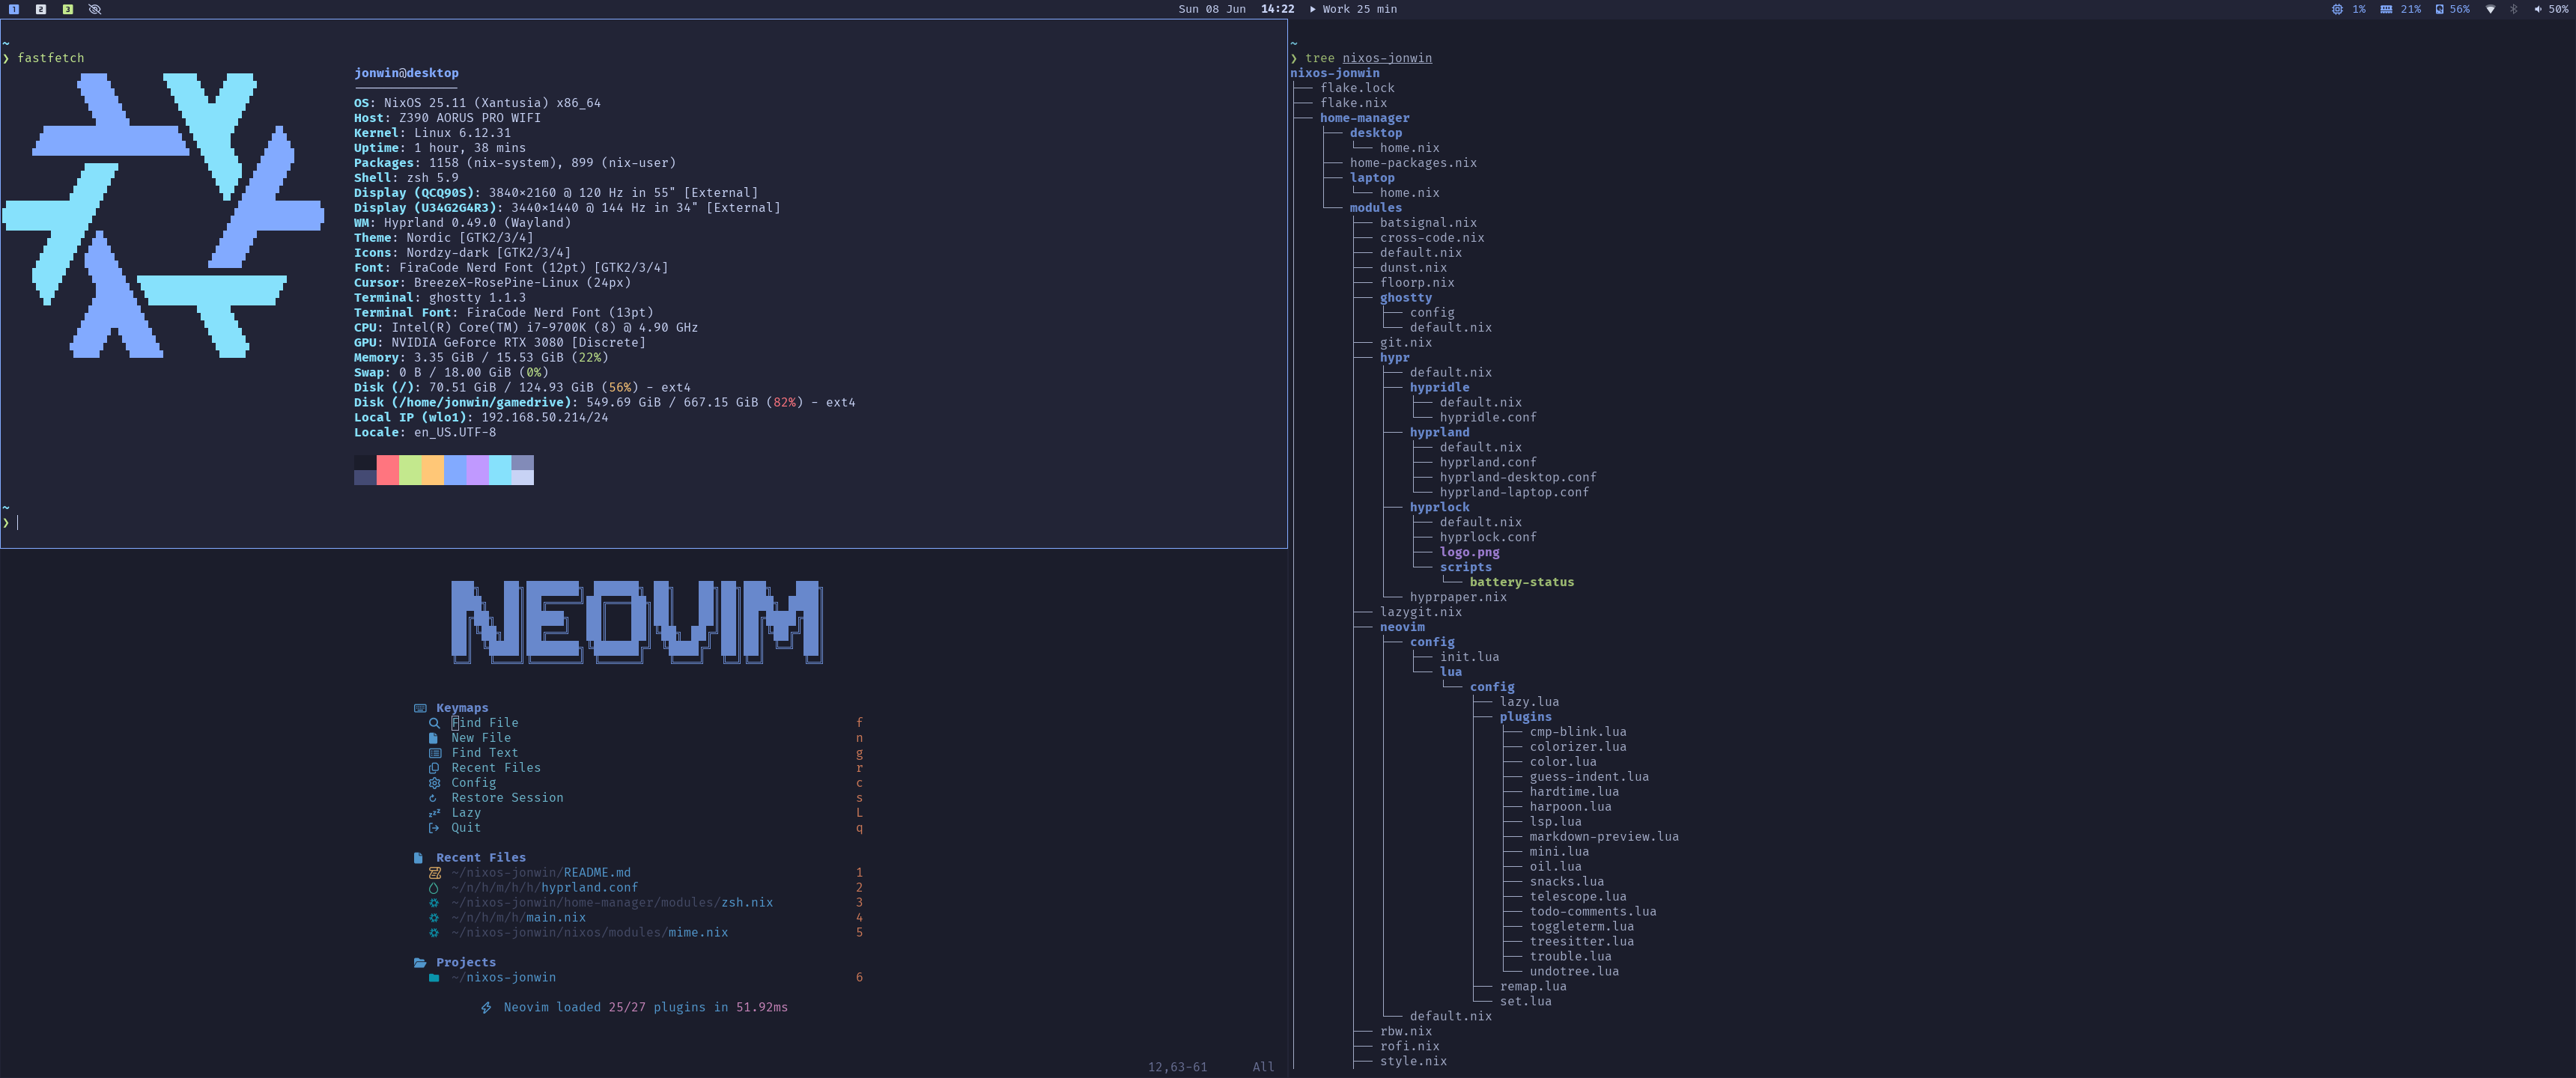
Task: Click the zzz icon beside Lazy
Action: (x=435, y=813)
